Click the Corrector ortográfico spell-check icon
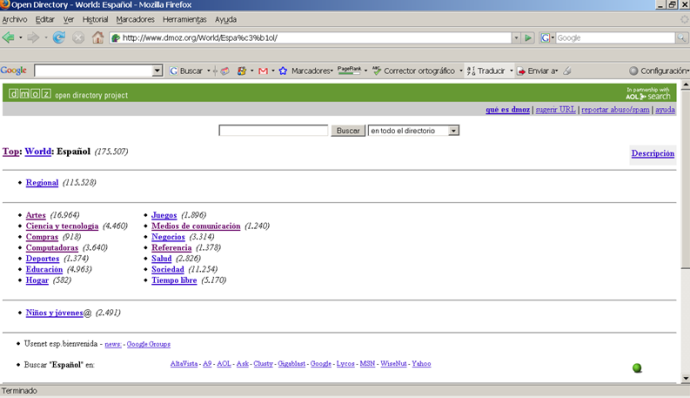The width and height of the screenshot is (690, 398). point(376,71)
